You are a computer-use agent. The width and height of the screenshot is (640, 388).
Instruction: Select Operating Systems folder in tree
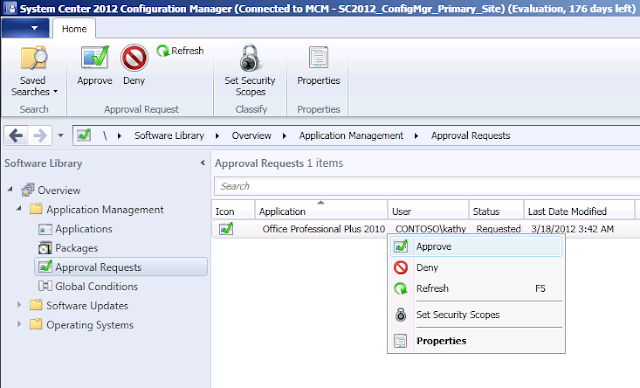(82, 325)
